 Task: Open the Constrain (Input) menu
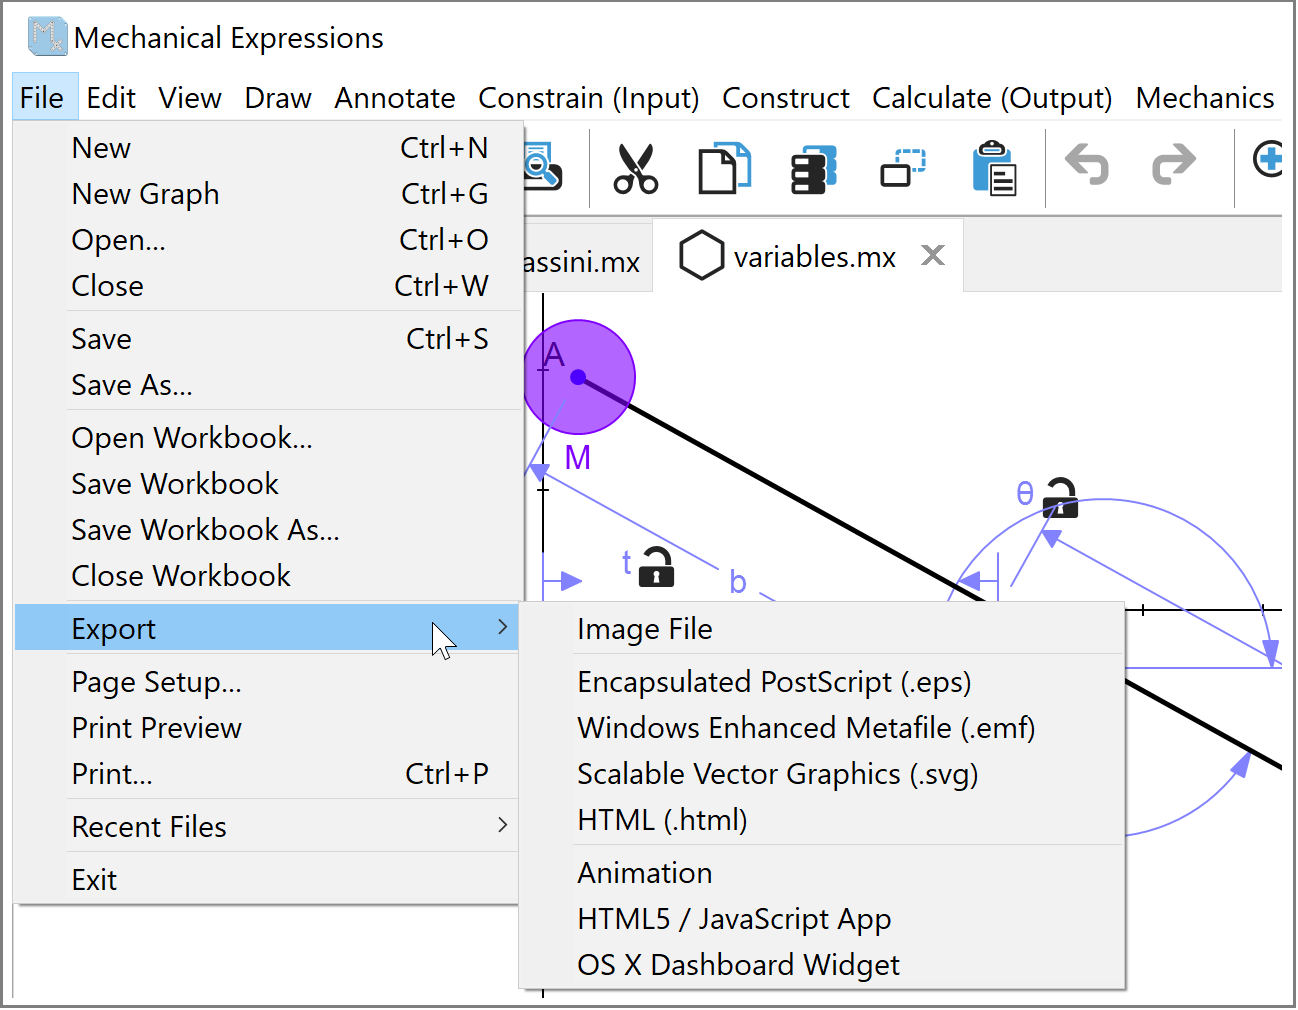588,98
